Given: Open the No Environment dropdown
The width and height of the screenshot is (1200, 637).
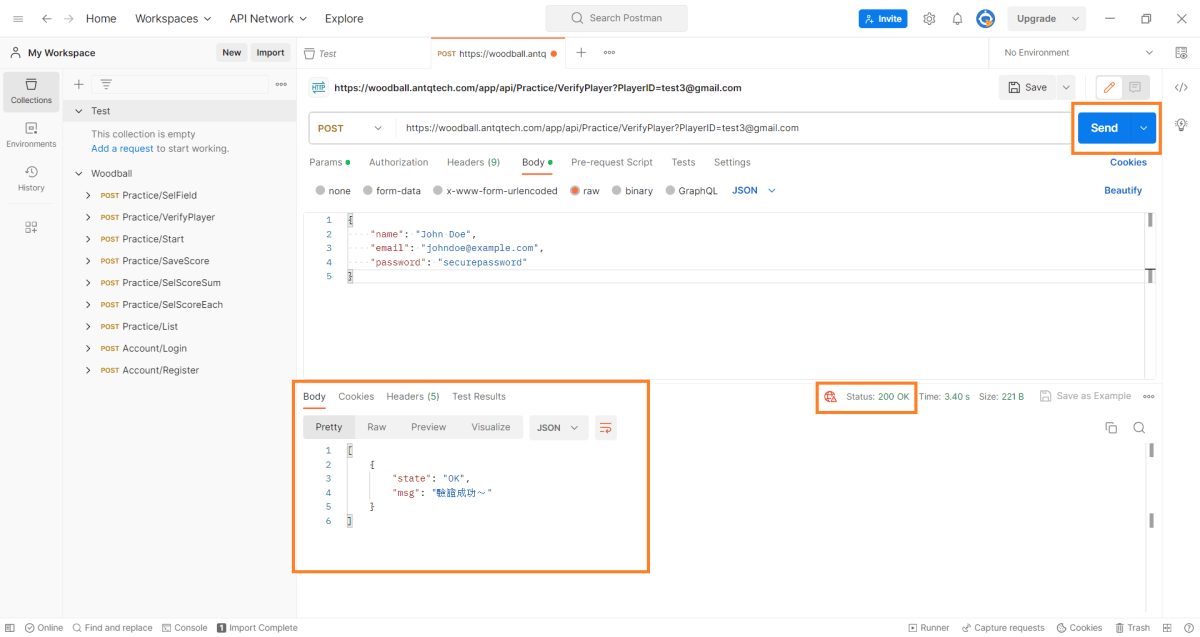Looking at the screenshot, I should click(x=1078, y=52).
